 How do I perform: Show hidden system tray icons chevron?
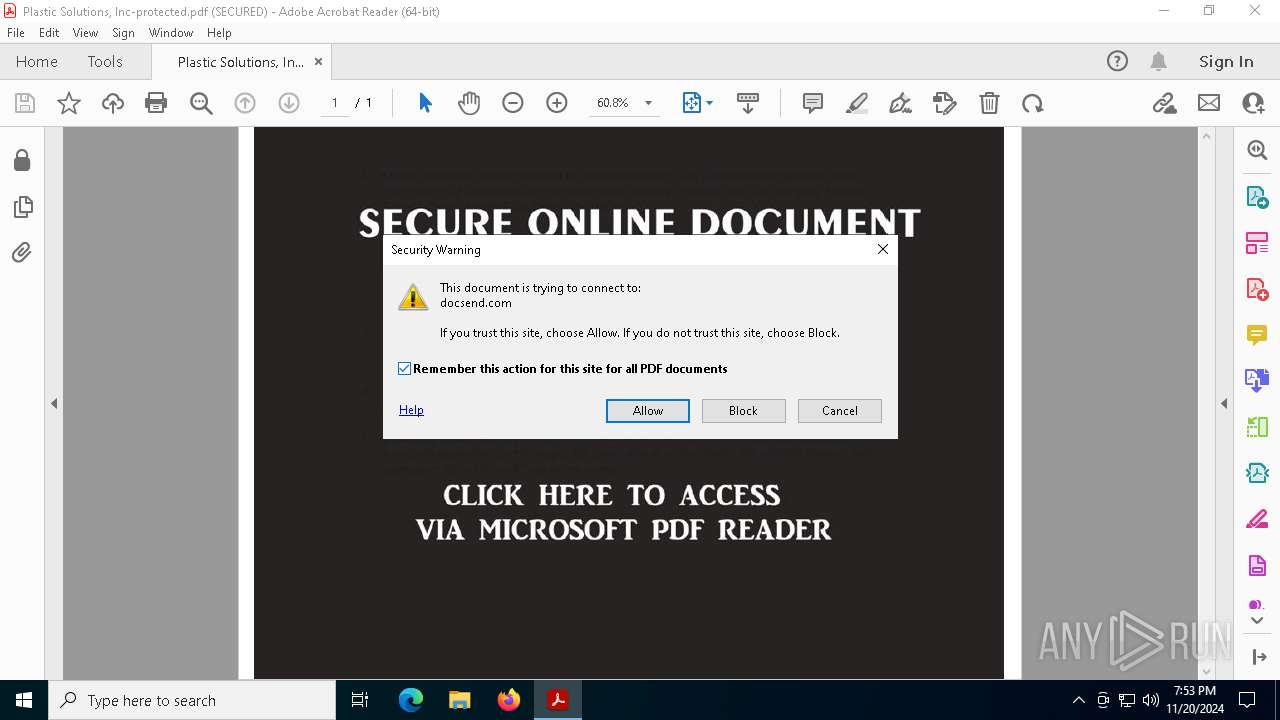[1078, 700]
